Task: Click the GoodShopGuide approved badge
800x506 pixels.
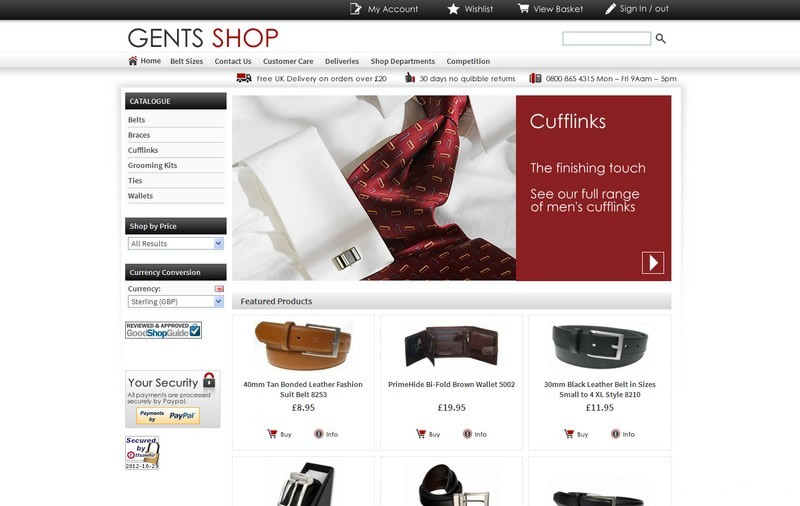Action: 163,330
